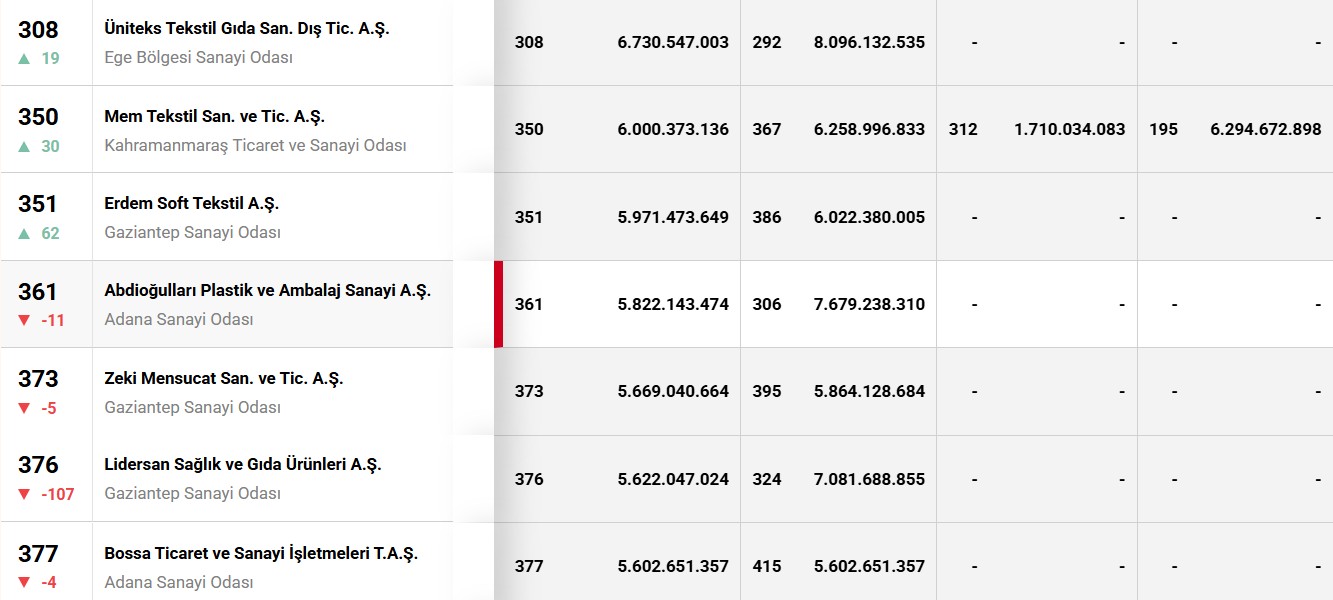Click the red down arrow beside -5
Viewport: 1333px width, 600px height.
pos(24,408)
